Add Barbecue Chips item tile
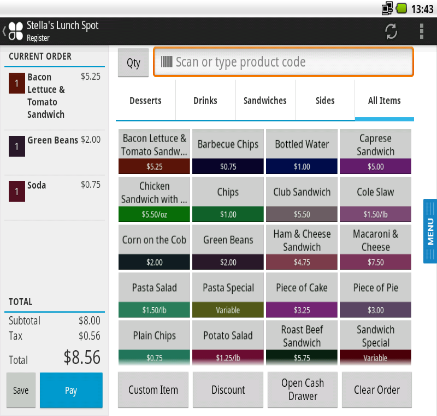The width and height of the screenshot is (437, 416). (x=228, y=152)
